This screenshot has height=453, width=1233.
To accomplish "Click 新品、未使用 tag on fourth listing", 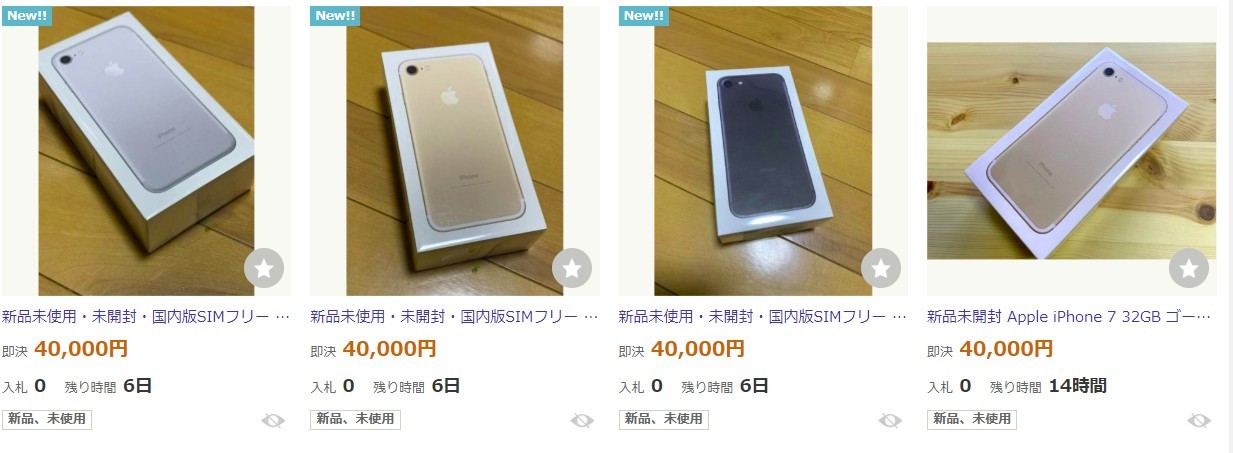I will click(x=972, y=419).
